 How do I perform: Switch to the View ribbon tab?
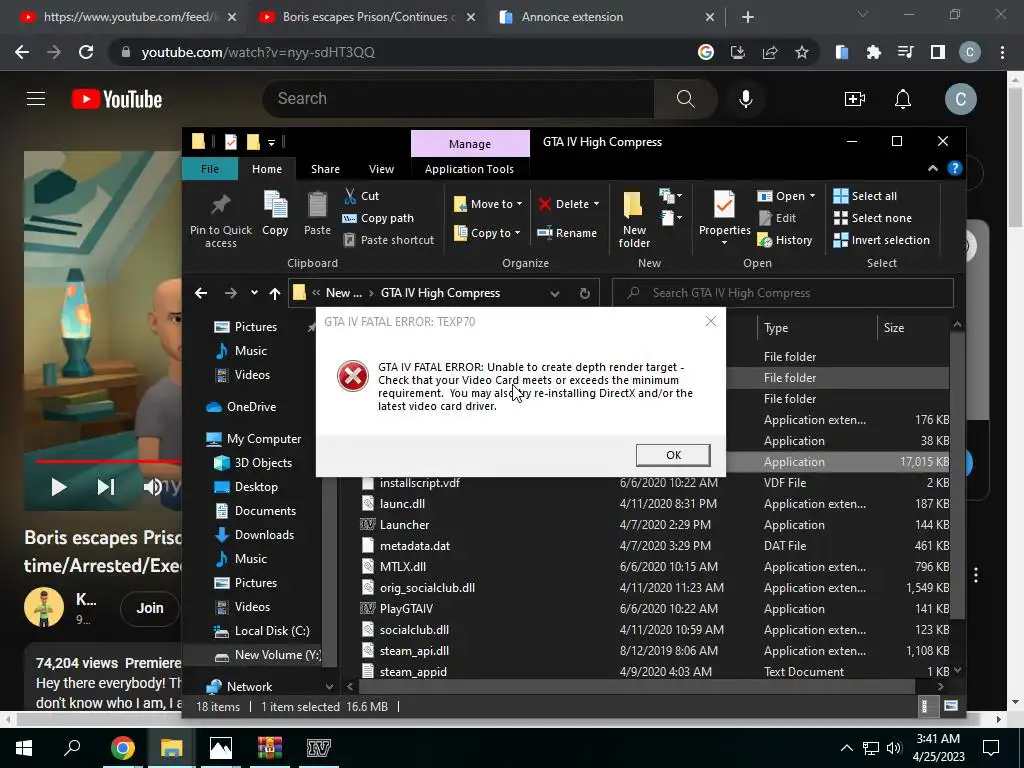[x=381, y=168]
